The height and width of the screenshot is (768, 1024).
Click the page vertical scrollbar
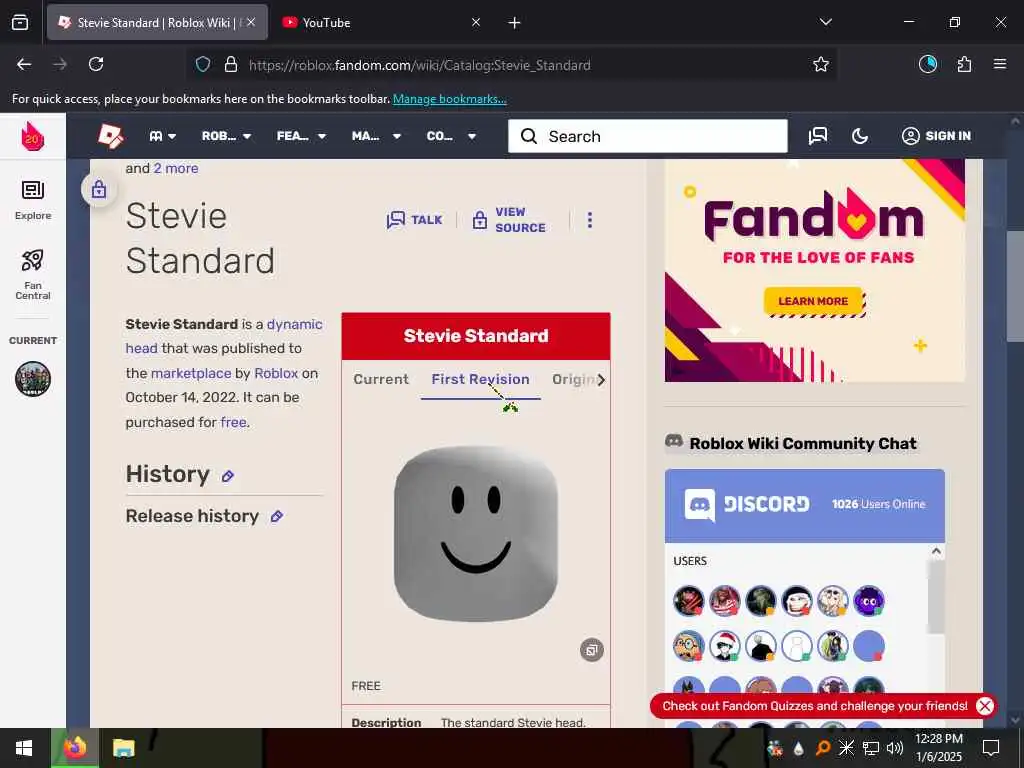coord(1015,285)
